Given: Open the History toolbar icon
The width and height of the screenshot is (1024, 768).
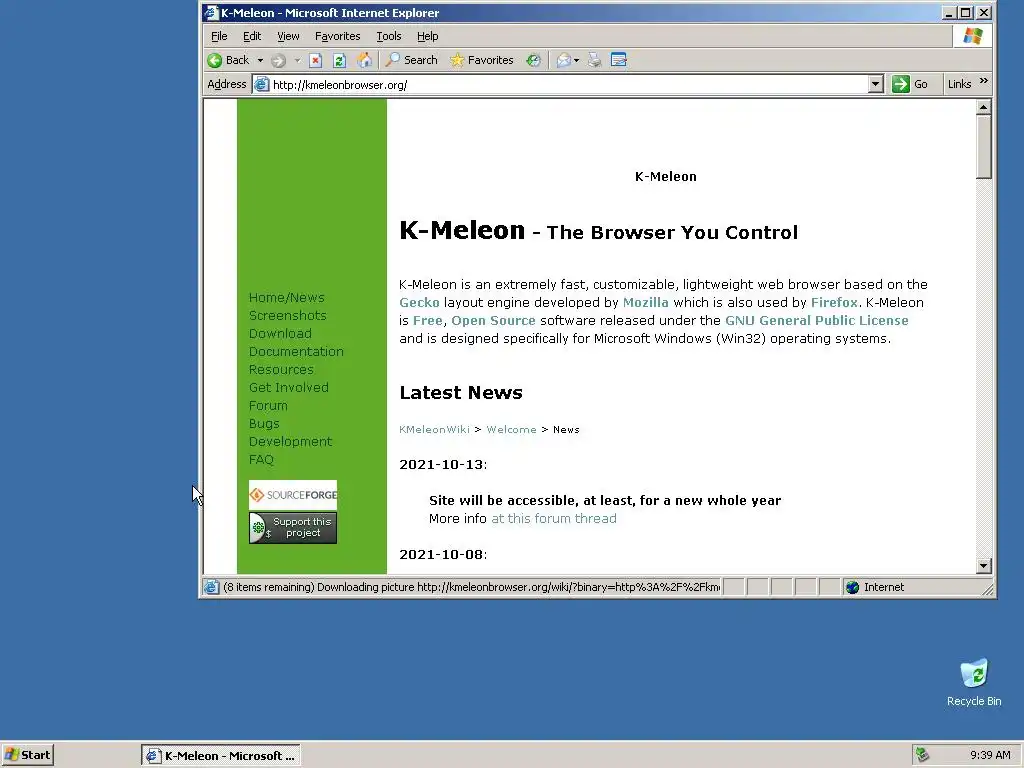Looking at the screenshot, I should (x=534, y=60).
